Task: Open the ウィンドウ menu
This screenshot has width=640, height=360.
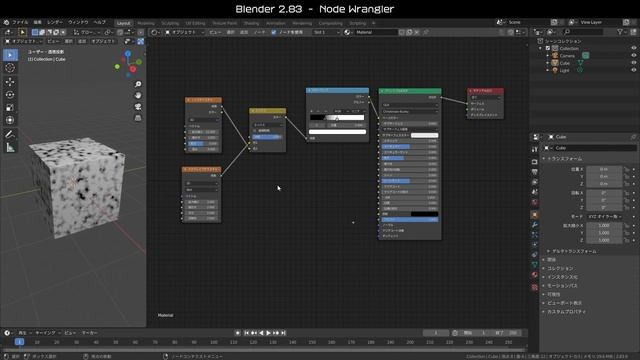Action: (78, 22)
